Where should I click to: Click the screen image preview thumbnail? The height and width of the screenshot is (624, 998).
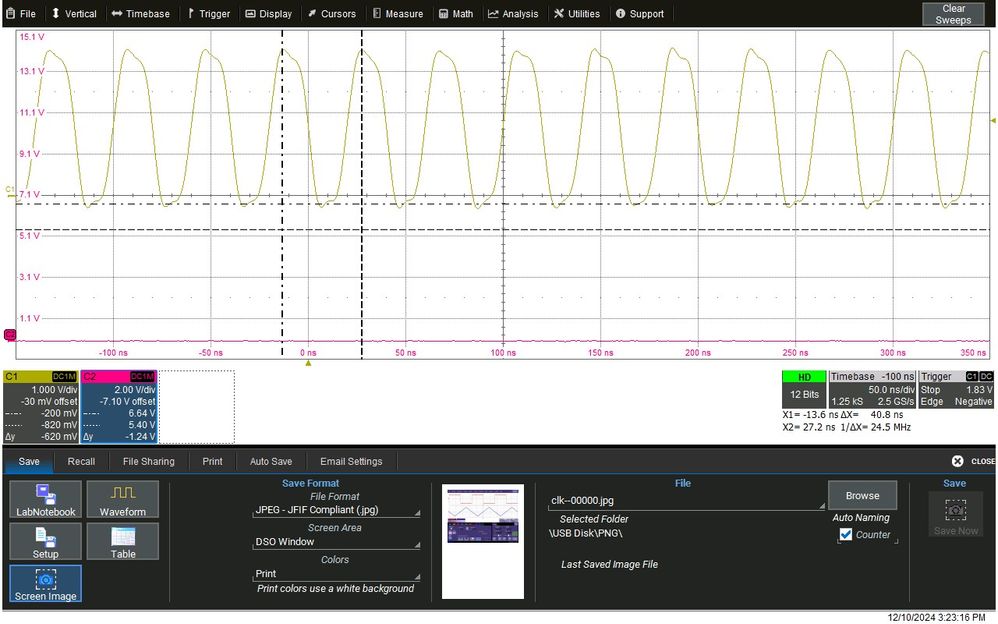pos(483,541)
